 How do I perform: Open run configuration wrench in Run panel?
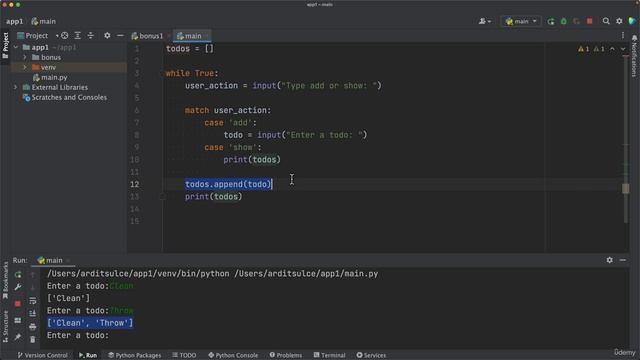(18, 287)
